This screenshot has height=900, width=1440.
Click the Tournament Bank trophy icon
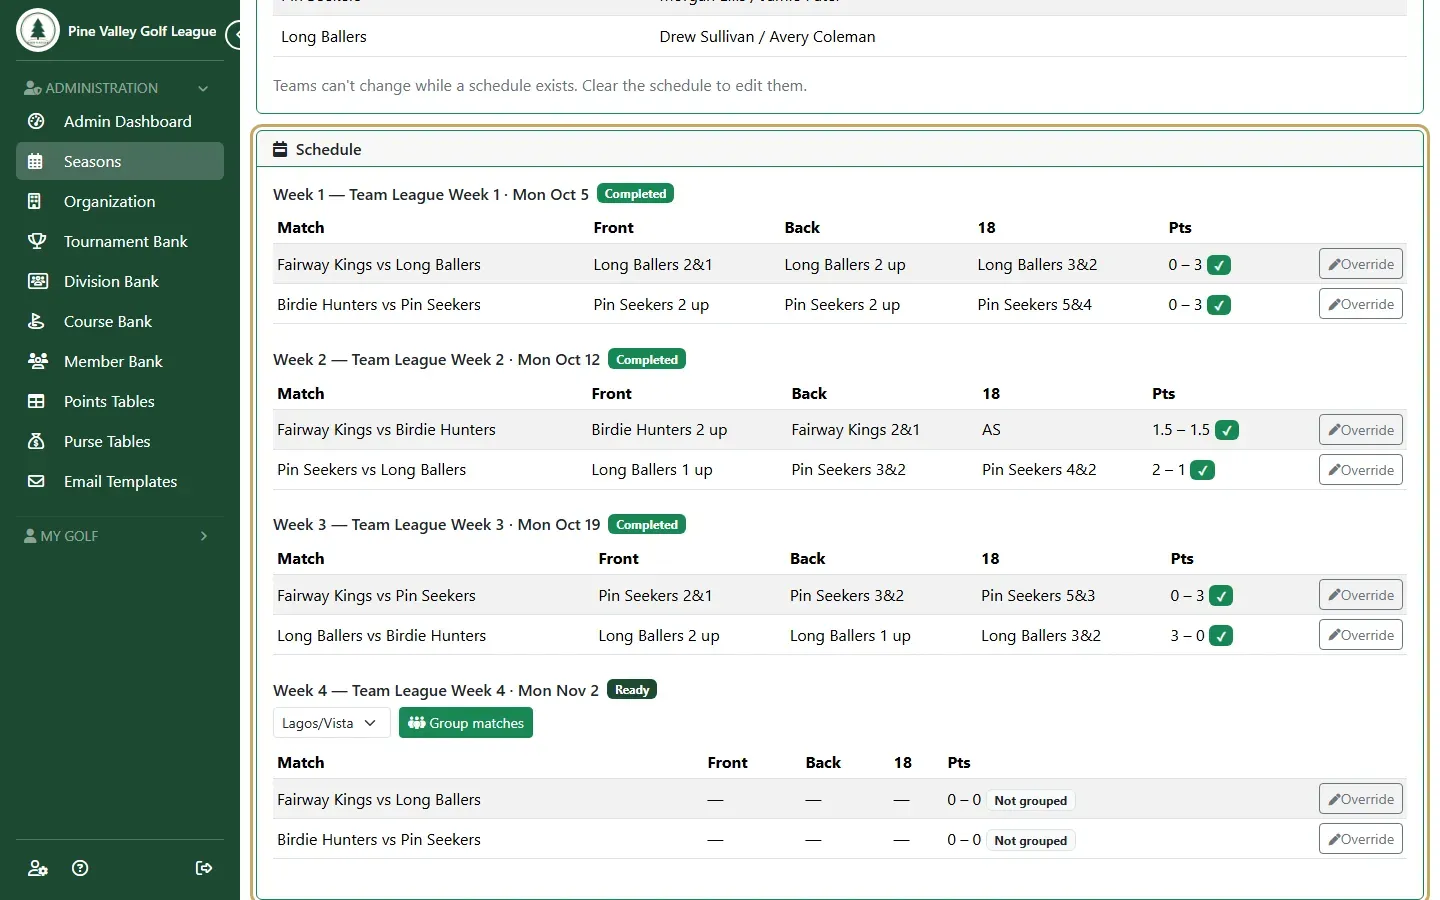pos(36,241)
